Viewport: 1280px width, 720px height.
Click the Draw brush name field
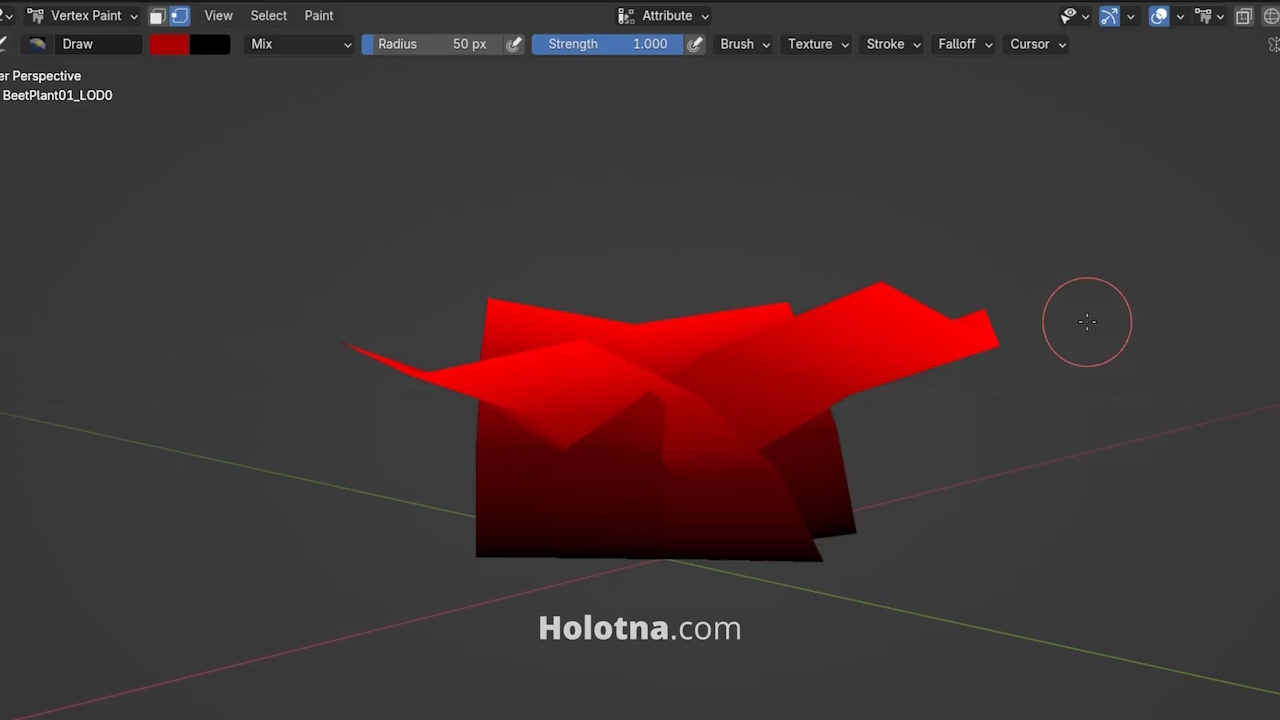(x=98, y=44)
